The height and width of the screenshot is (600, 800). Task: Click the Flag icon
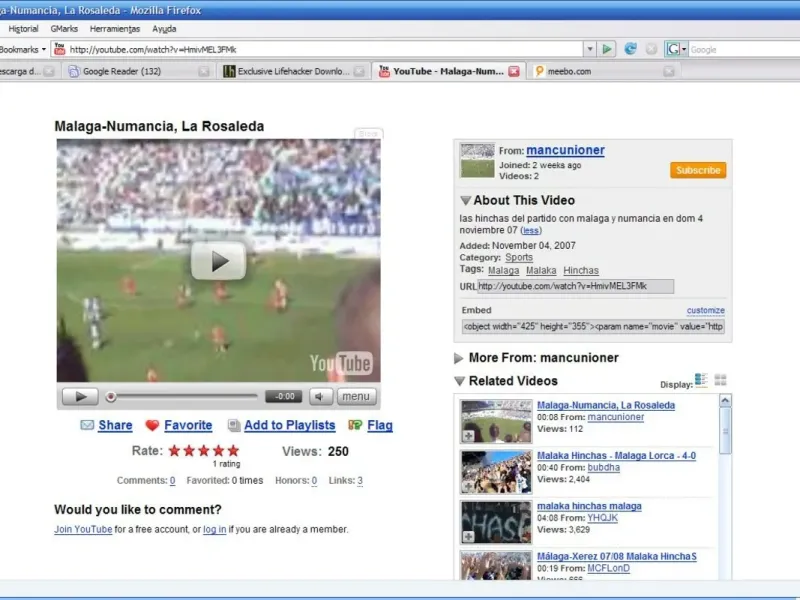355,425
